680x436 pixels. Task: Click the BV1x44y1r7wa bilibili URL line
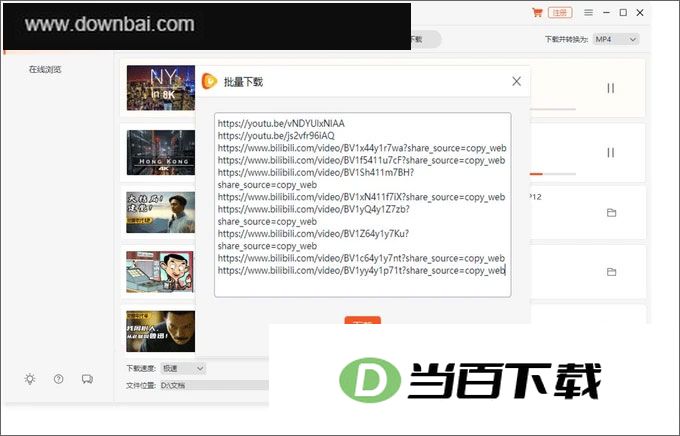pyautogui.click(x=362, y=148)
